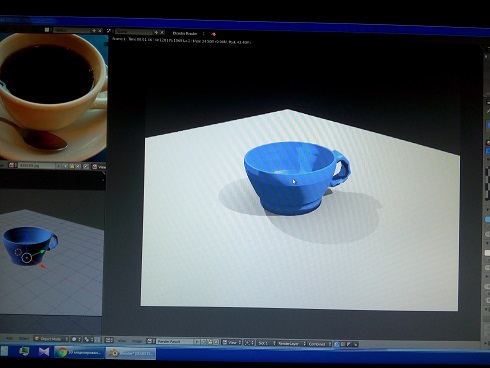Click the image editor type icon
This screenshot has width=490, height=368.
(x=109, y=340)
